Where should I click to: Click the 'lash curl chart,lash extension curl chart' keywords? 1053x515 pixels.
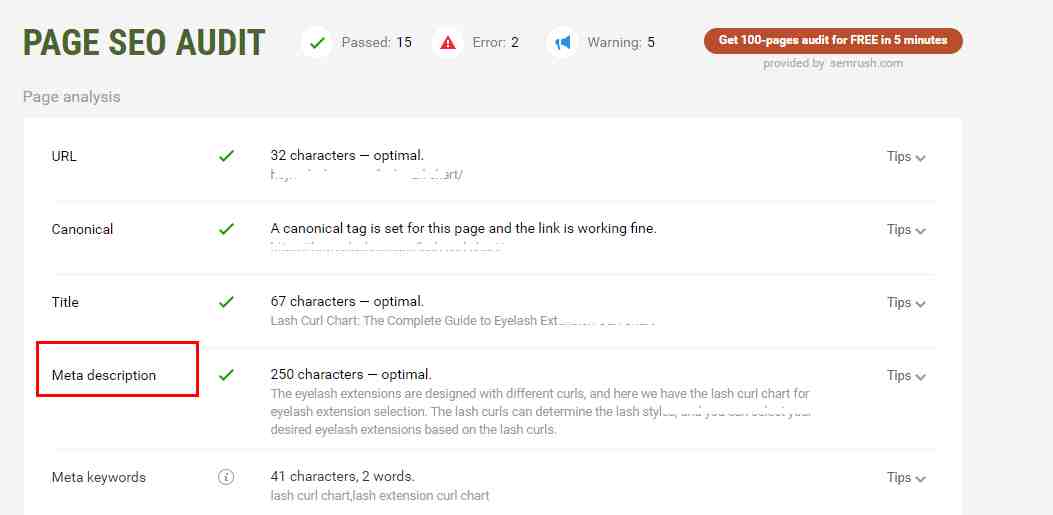[380, 496]
